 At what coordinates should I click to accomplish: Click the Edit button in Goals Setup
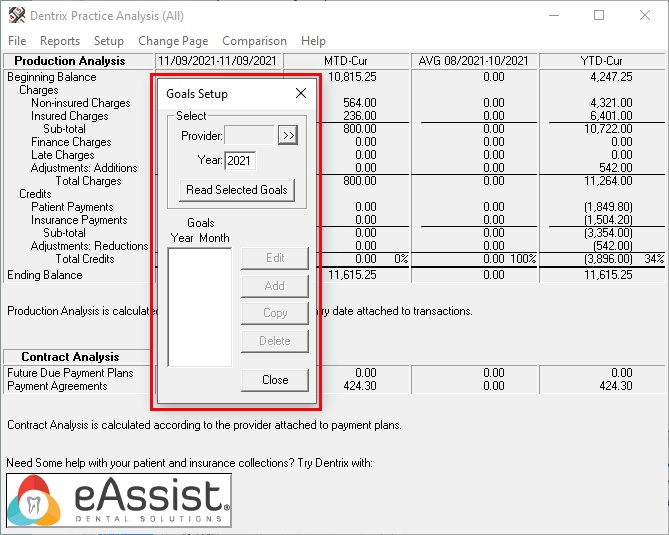[275, 258]
